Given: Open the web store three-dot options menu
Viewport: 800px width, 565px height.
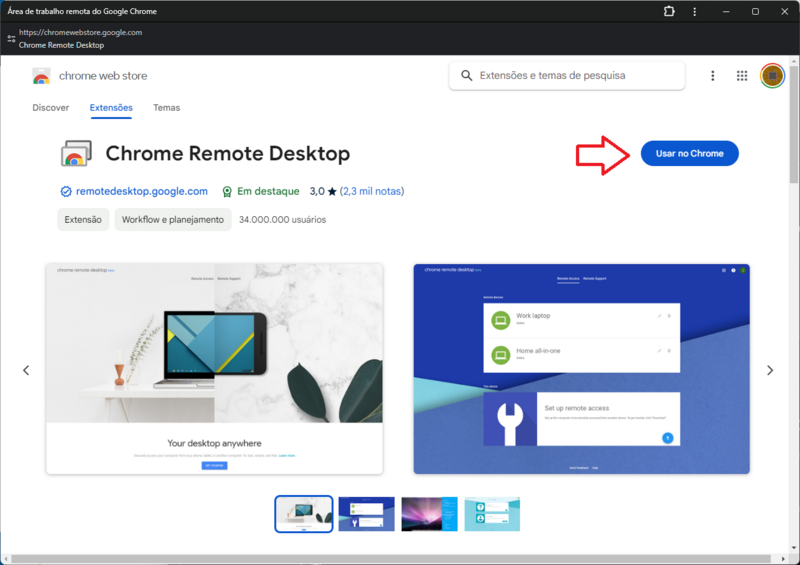Looking at the screenshot, I should coord(713,76).
